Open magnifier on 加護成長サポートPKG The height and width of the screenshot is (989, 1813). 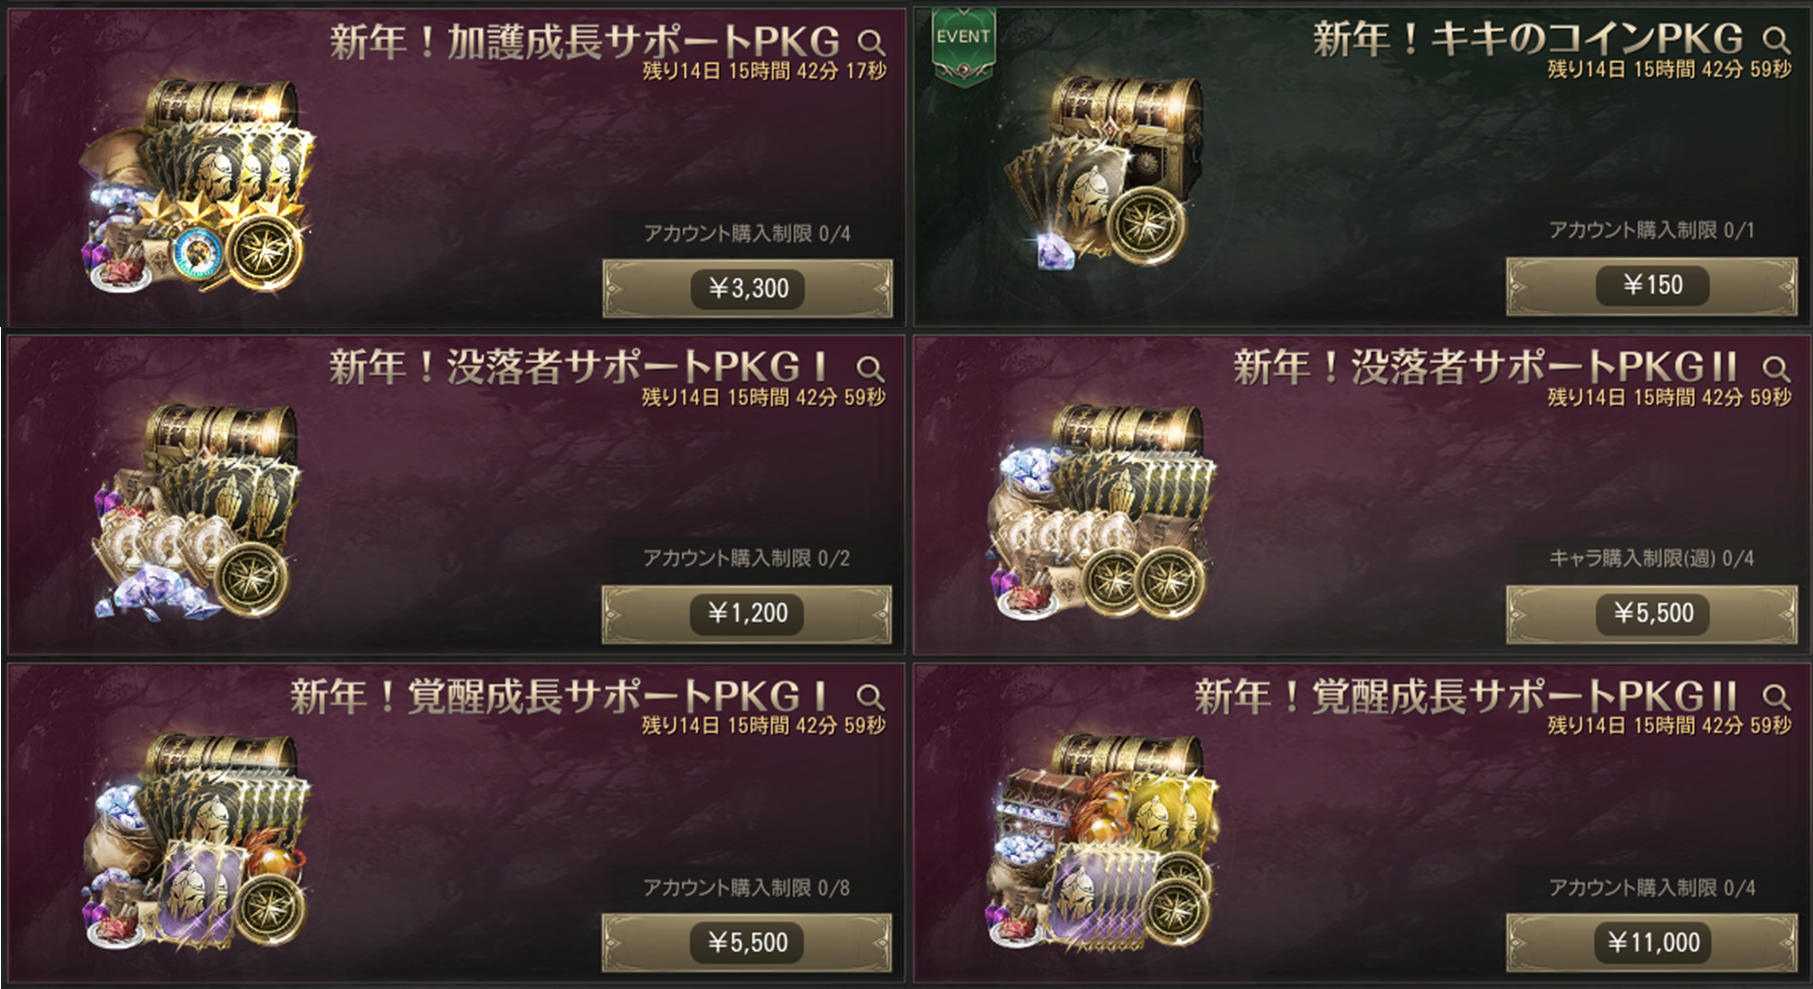tap(871, 42)
